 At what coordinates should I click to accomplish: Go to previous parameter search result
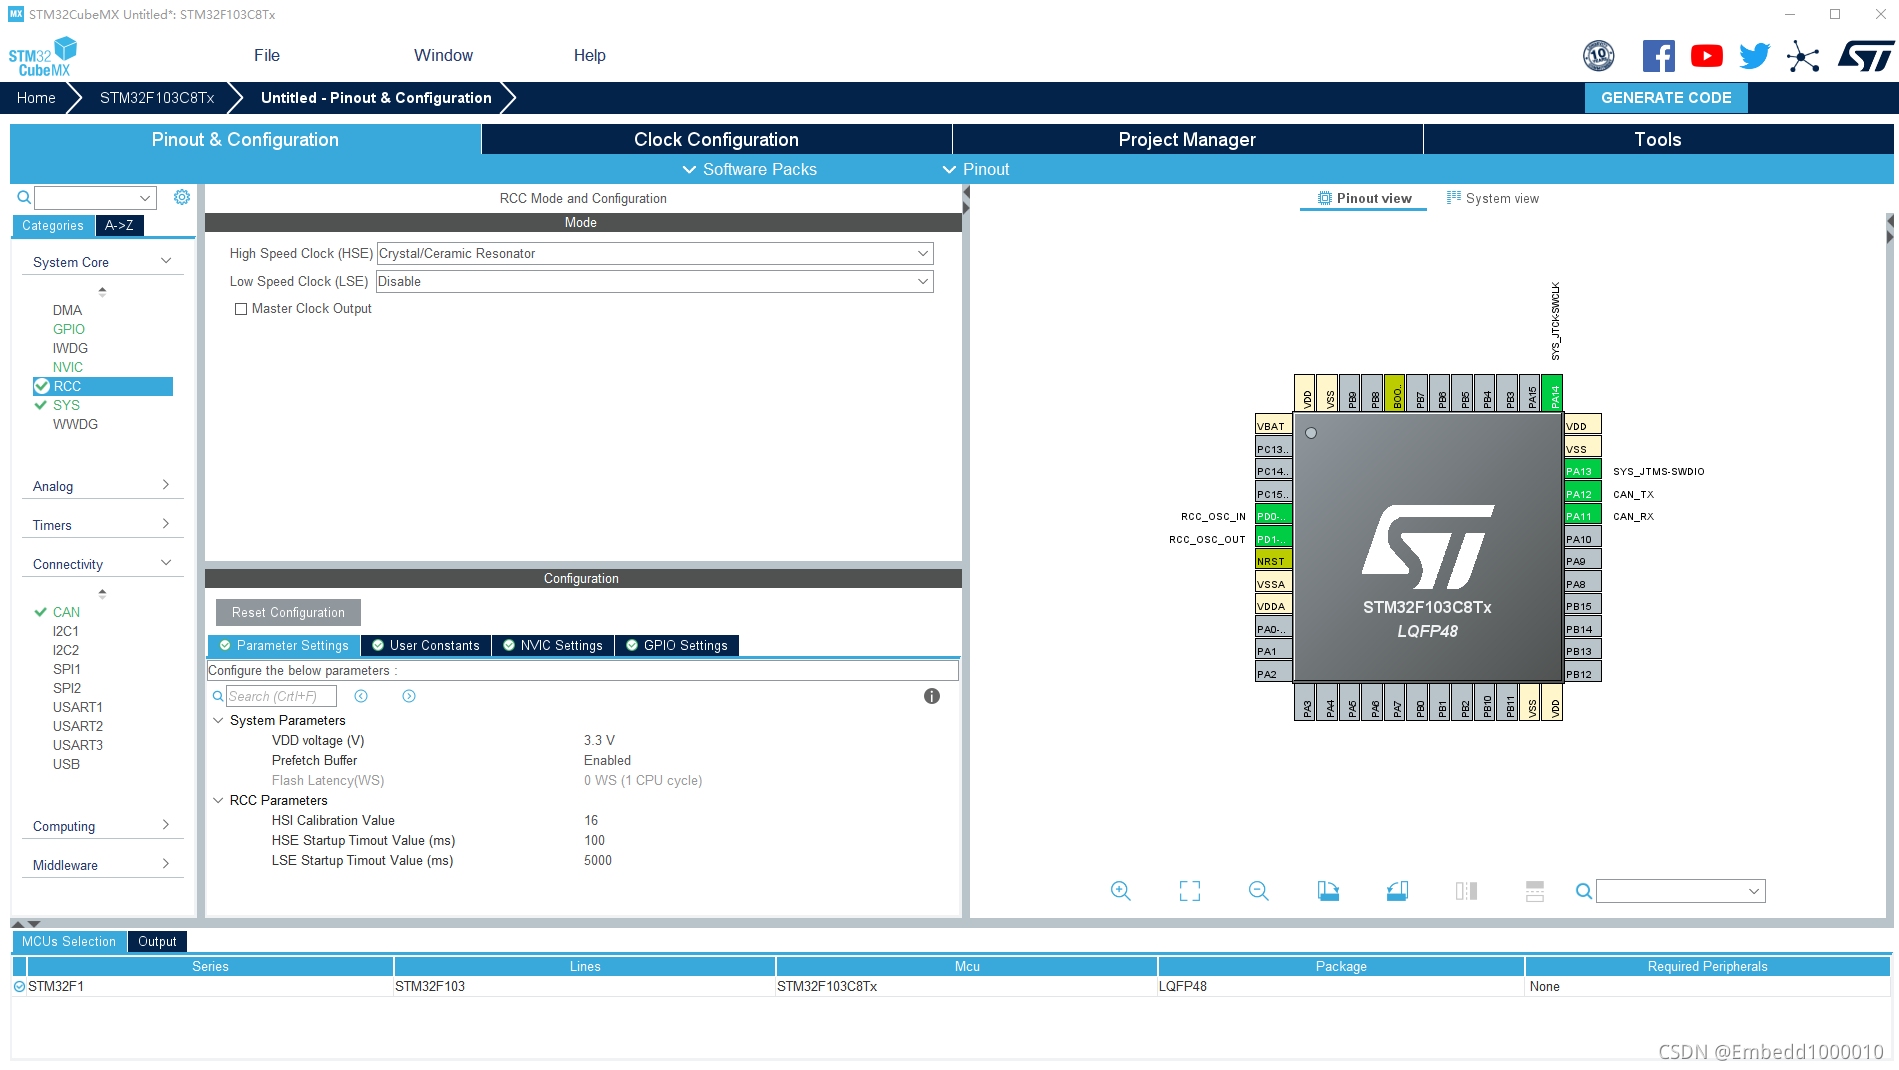pos(361,696)
